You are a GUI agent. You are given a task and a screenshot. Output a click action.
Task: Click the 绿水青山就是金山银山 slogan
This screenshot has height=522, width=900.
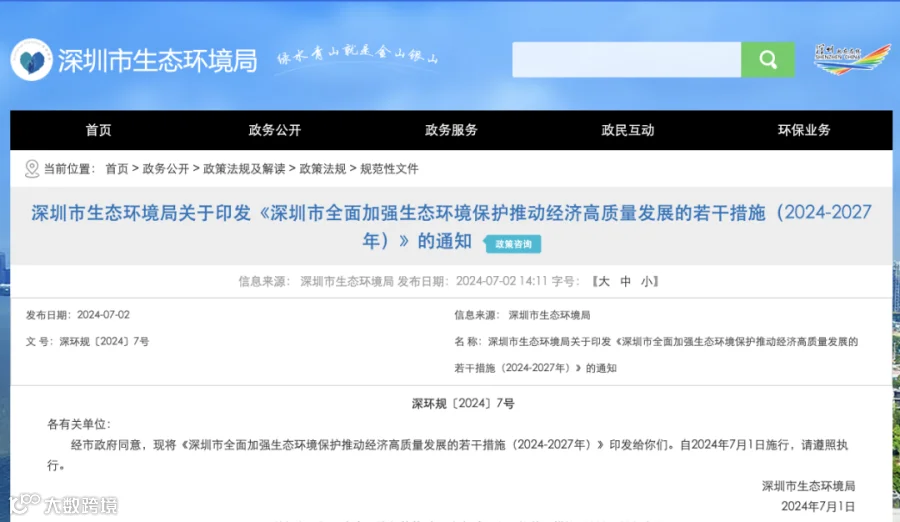click(x=357, y=55)
